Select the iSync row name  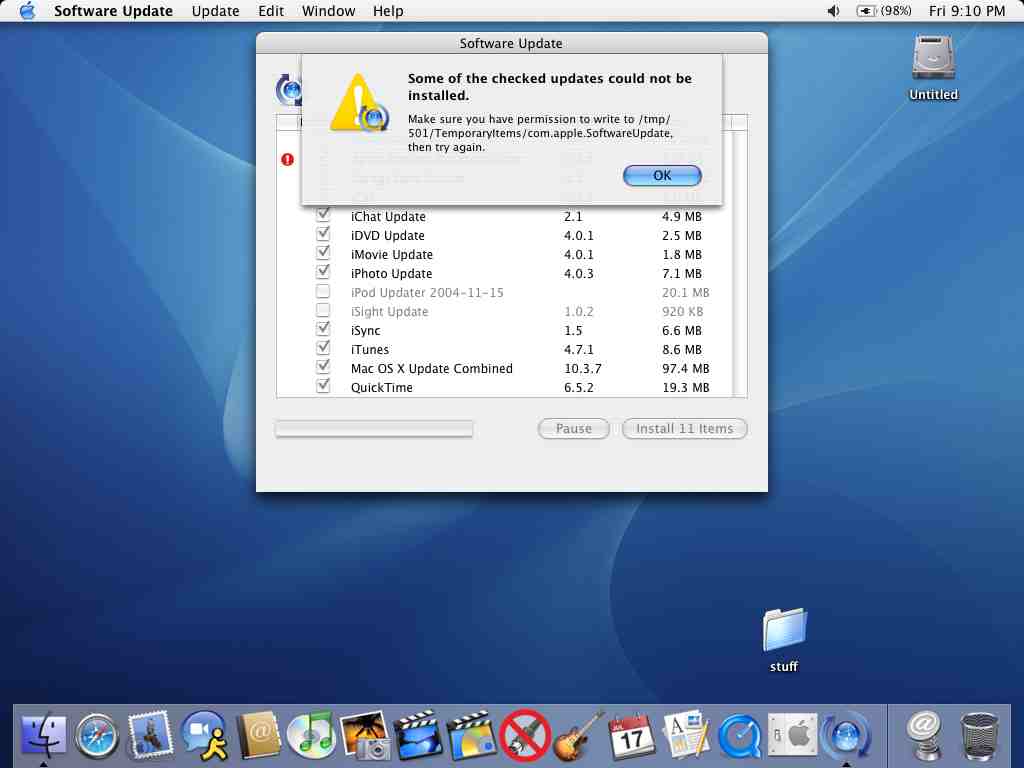[365, 330]
